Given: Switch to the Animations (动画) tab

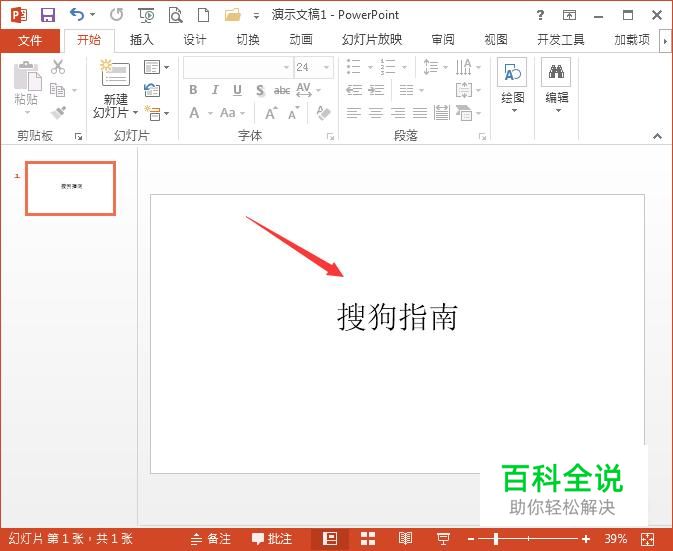Looking at the screenshot, I should 301,40.
